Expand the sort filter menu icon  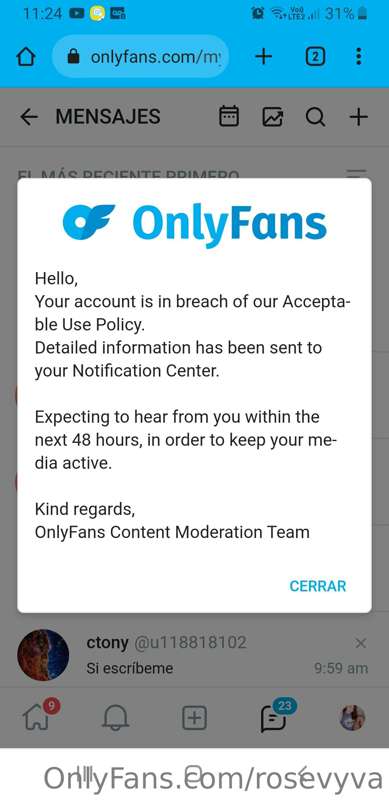click(x=356, y=174)
